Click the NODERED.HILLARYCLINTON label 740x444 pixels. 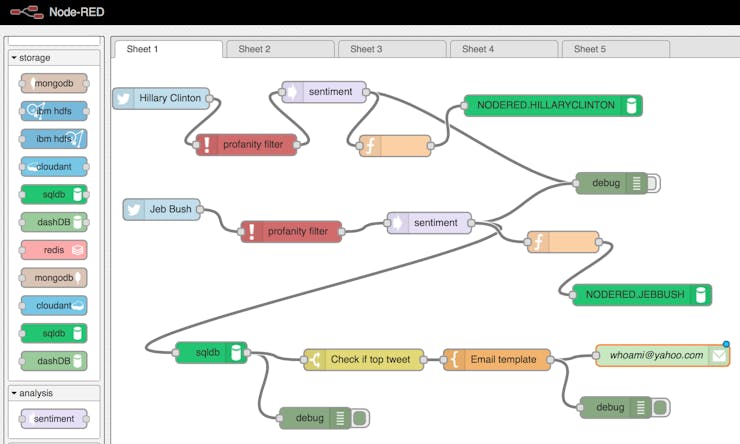pos(546,105)
